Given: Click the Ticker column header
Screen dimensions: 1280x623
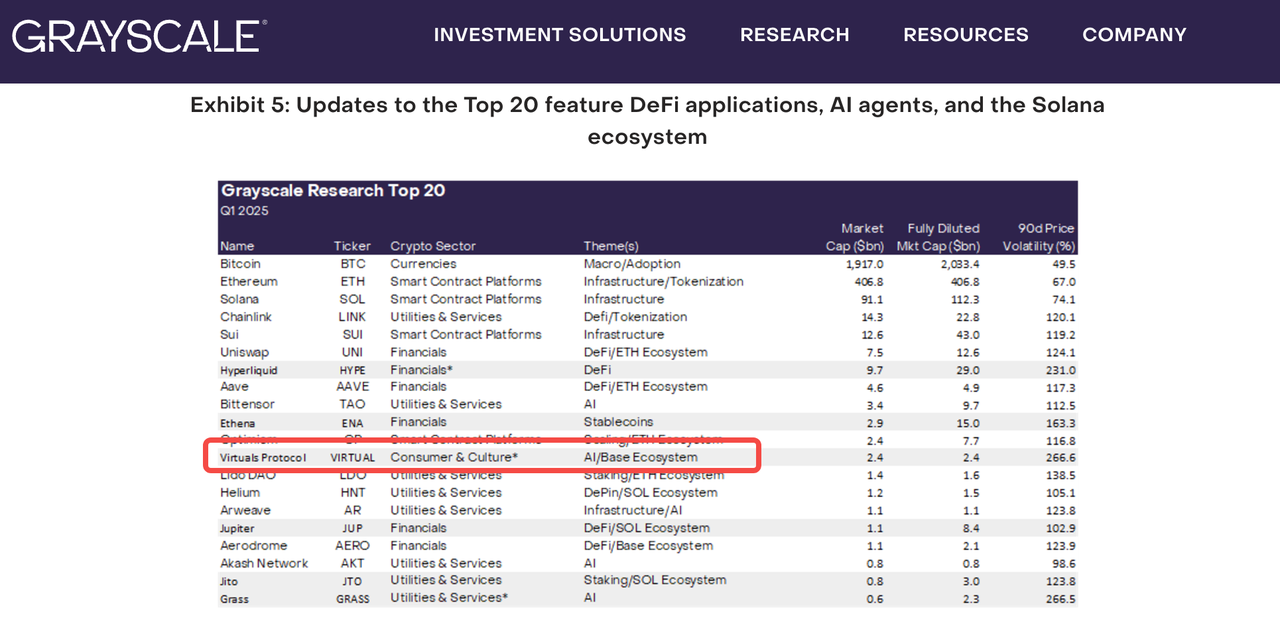Looking at the screenshot, I should 352,246.
